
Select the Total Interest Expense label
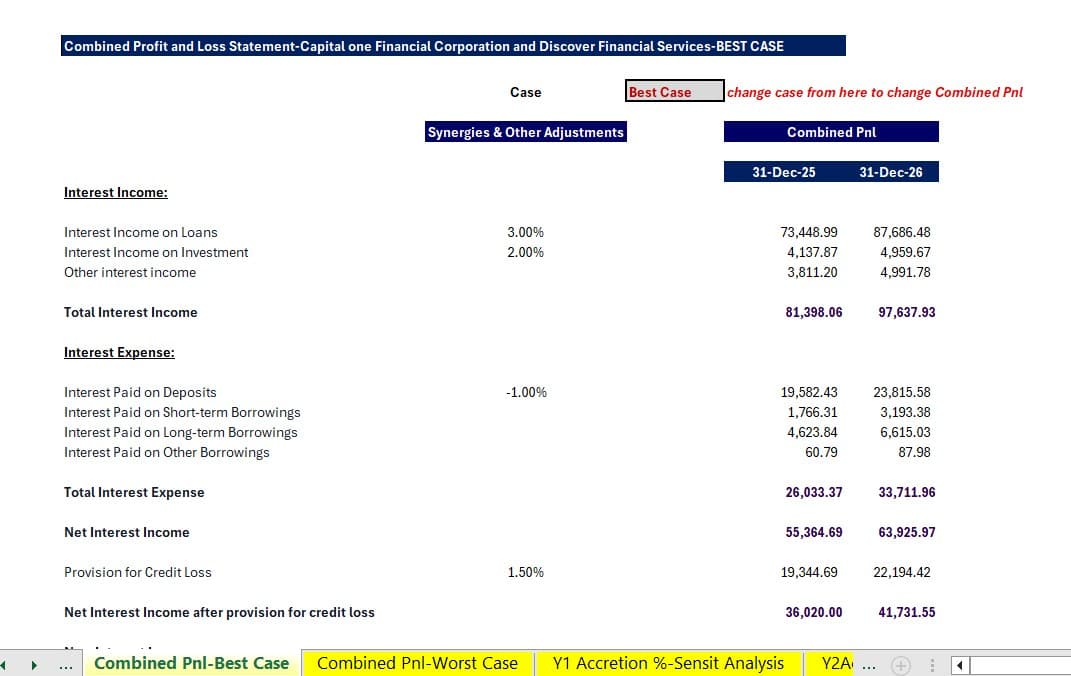point(134,492)
